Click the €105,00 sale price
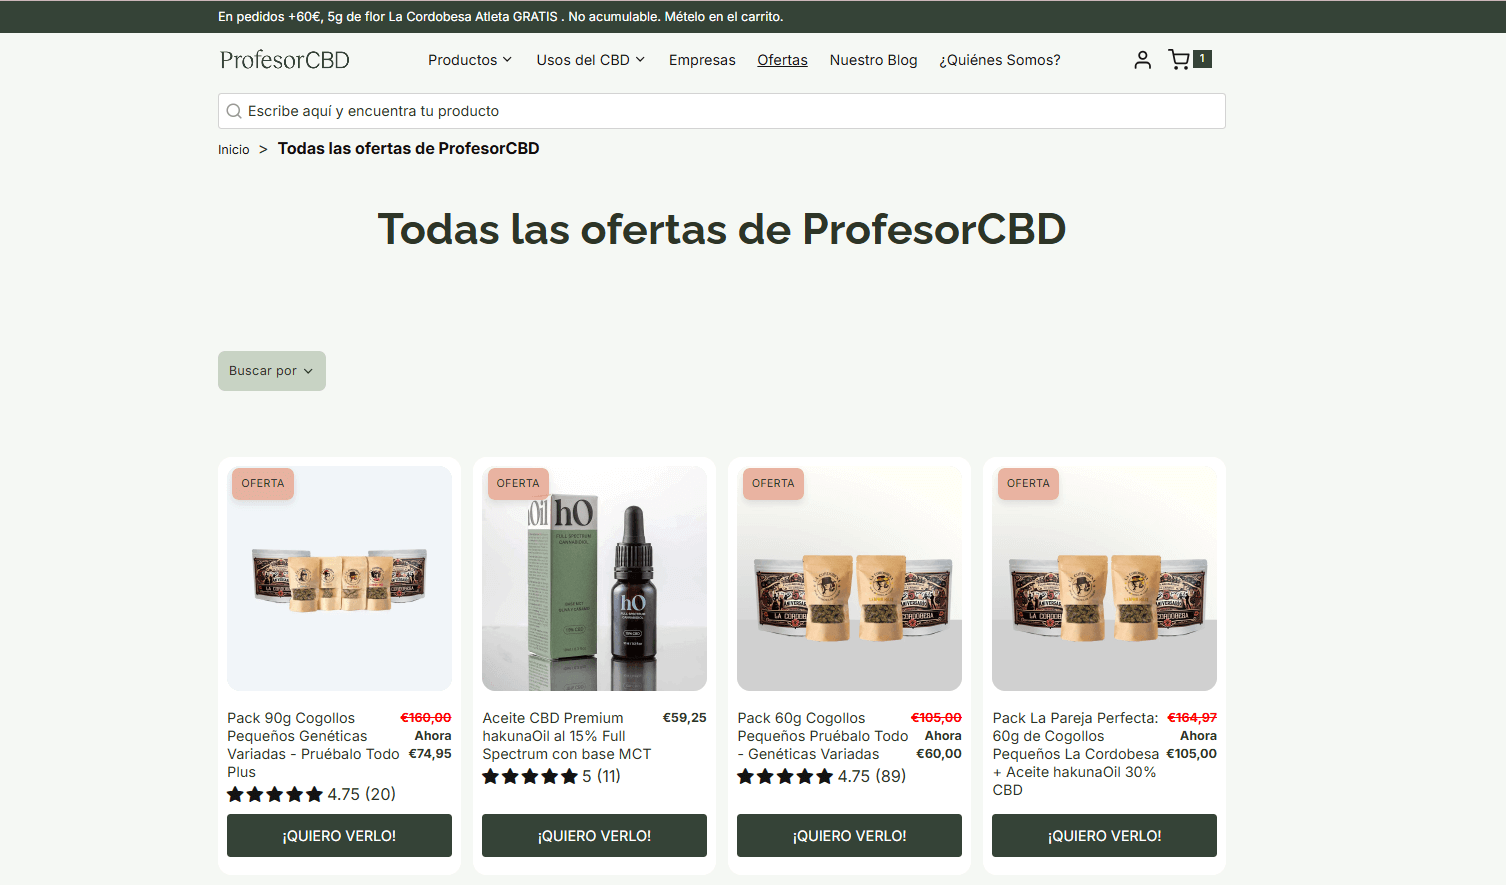This screenshot has height=885, width=1506. [1191, 754]
